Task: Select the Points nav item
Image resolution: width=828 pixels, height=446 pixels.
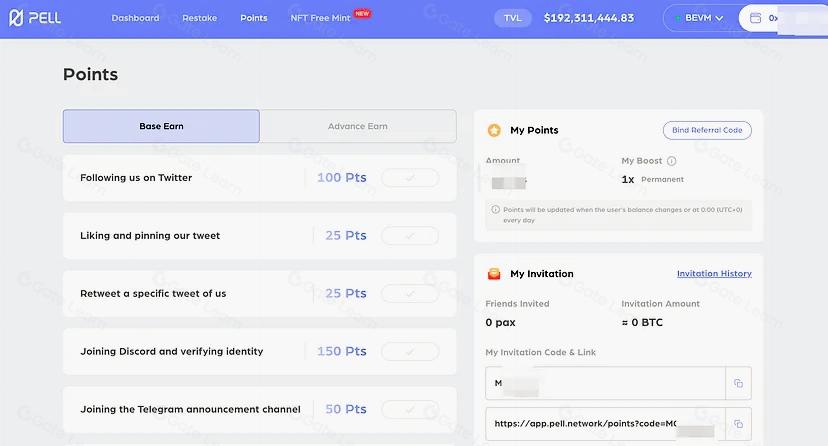Action: 253,18
